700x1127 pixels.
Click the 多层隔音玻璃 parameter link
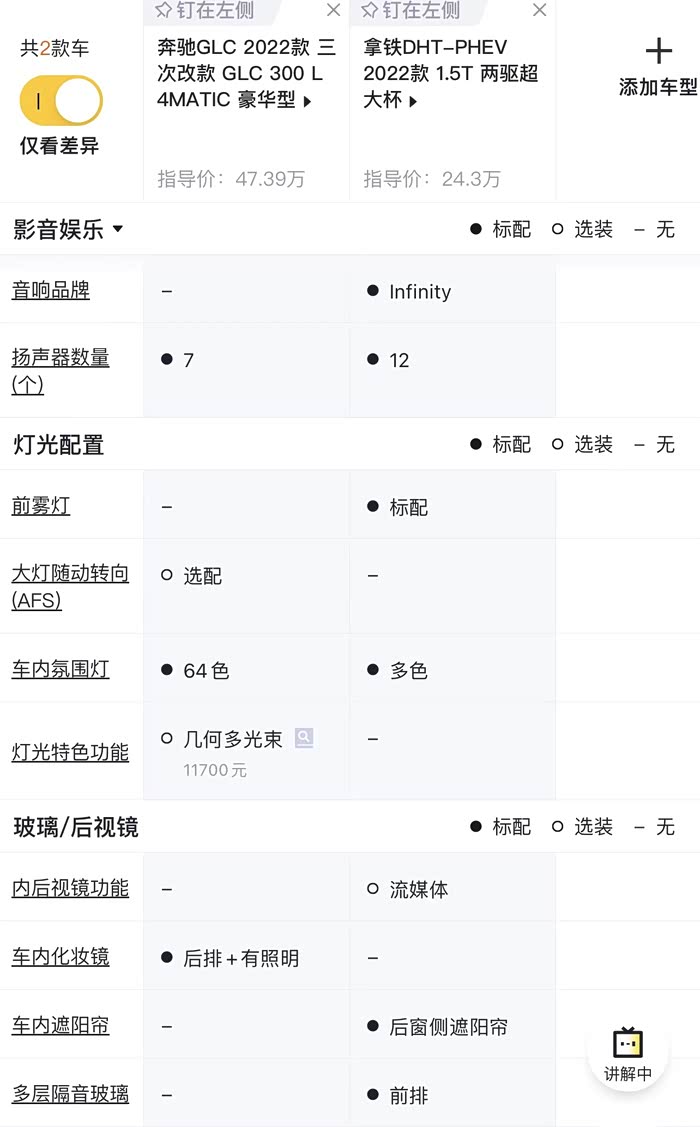(70, 1094)
